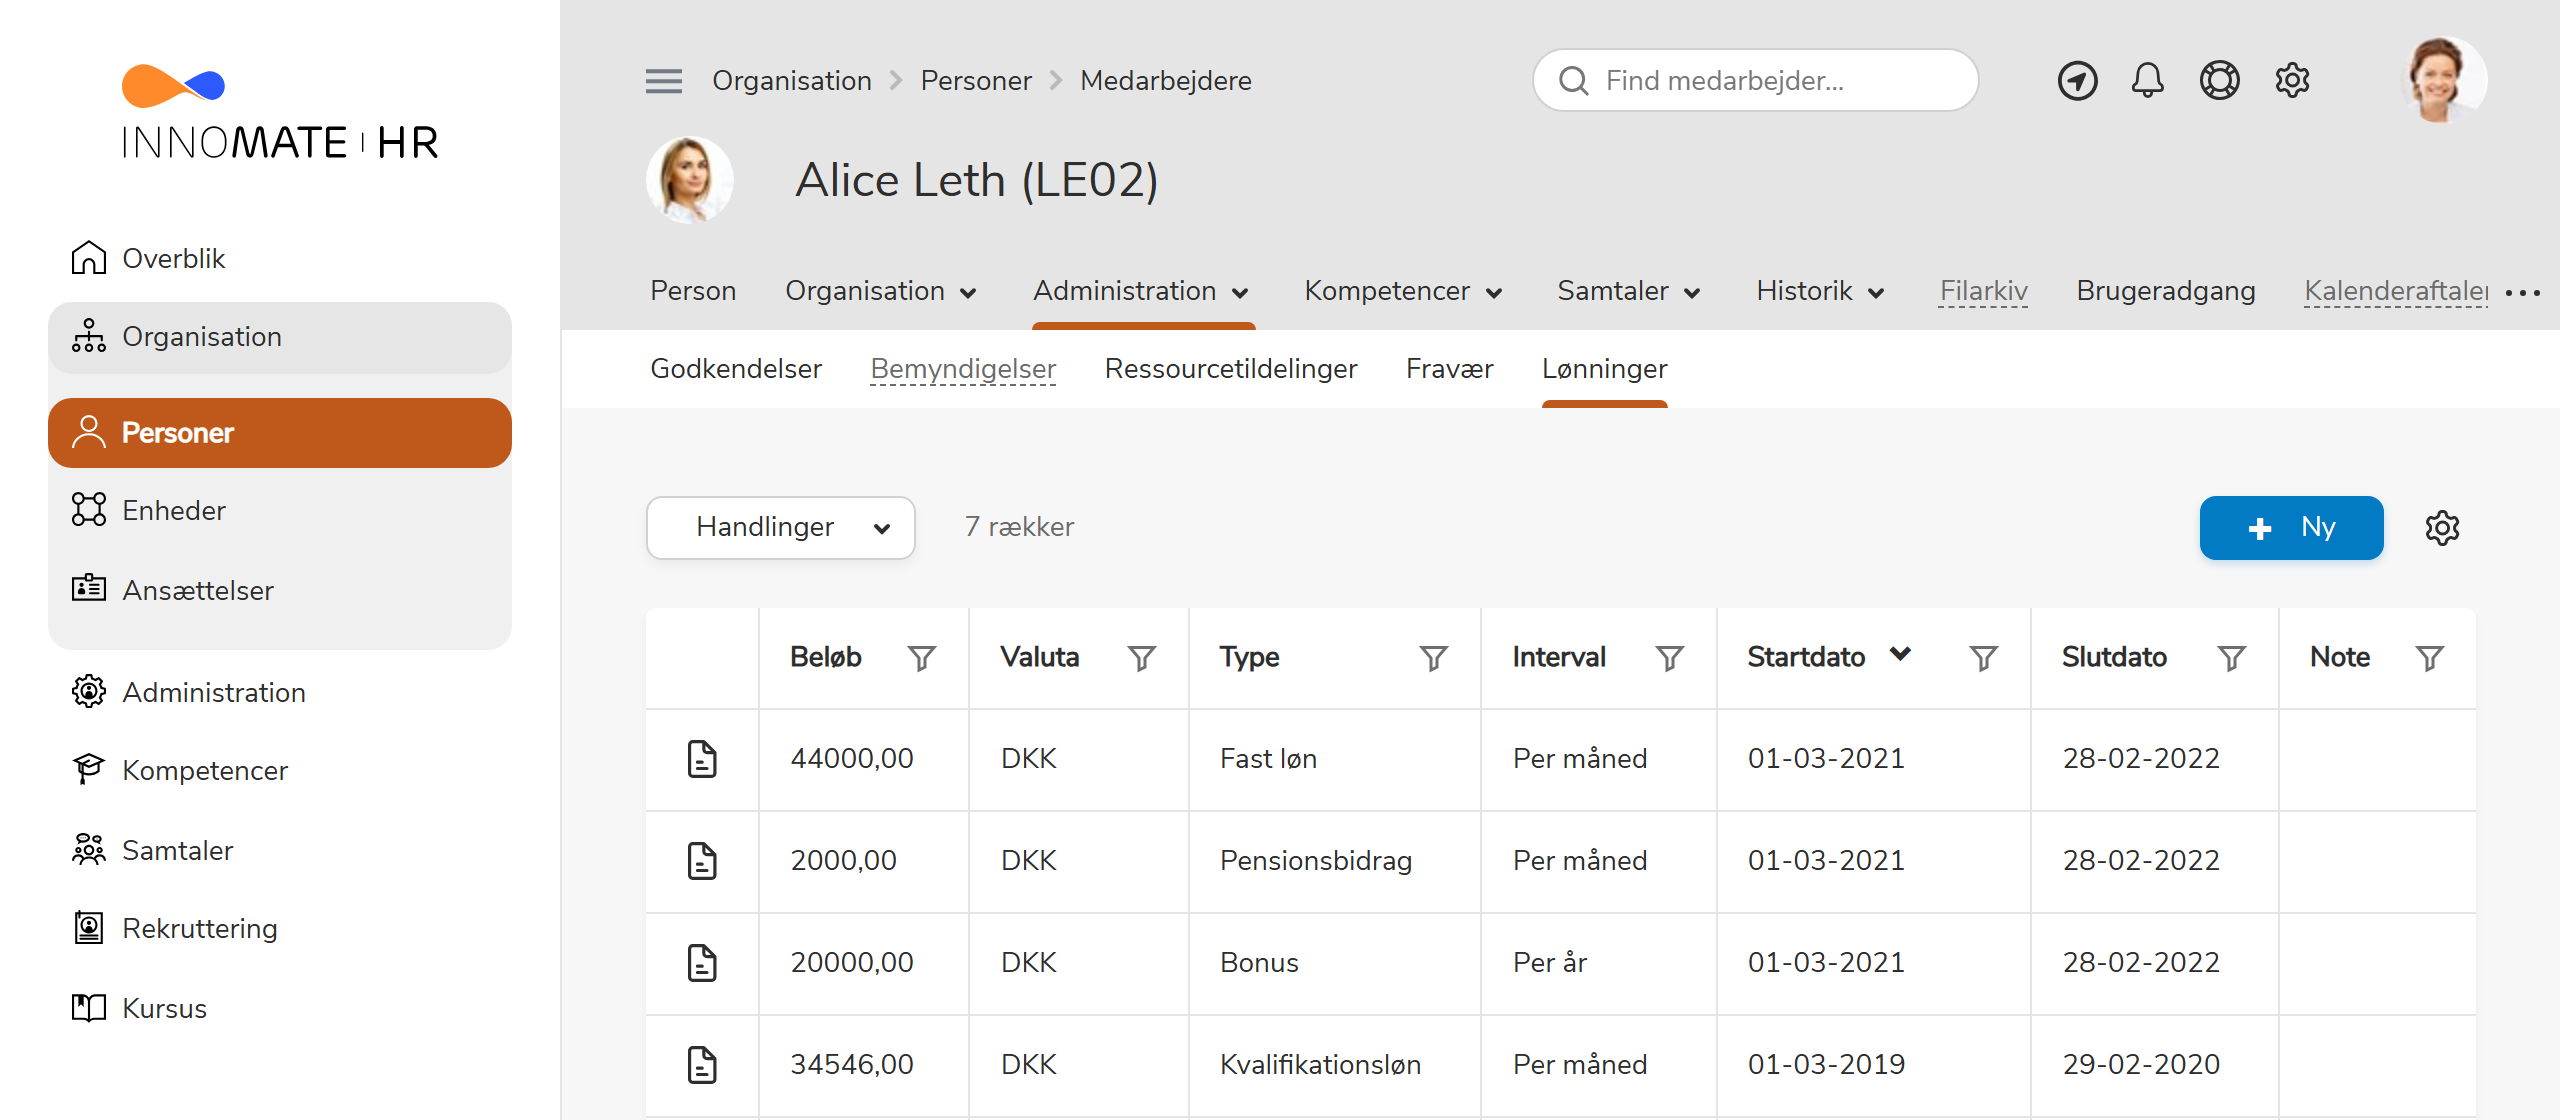Filter the Beløb column
This screenshot has width=2560, height=1120.
pos(921,658)
